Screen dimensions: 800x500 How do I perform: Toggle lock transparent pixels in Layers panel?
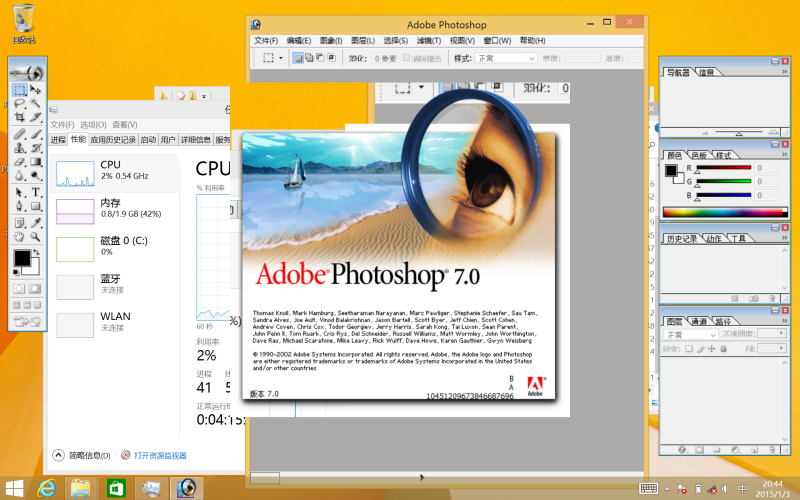[689, 349]
